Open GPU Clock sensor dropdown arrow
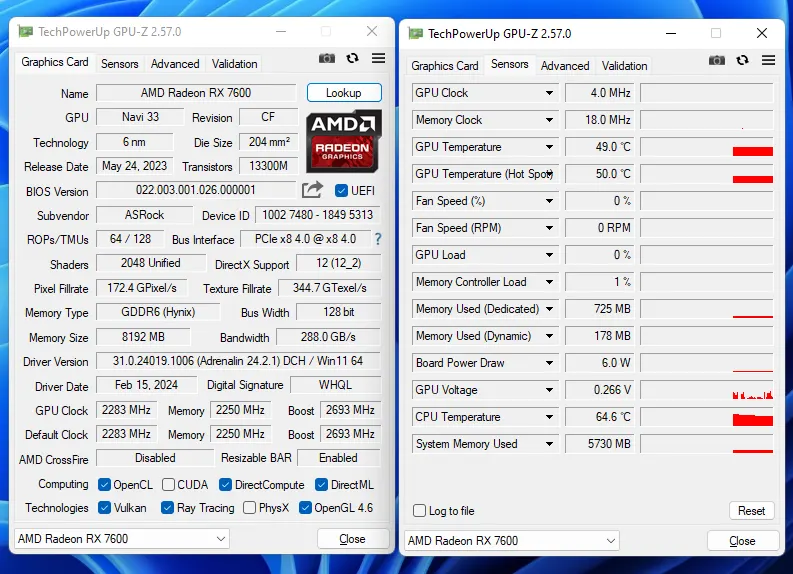793x574 pixels. tap(549, 93)
